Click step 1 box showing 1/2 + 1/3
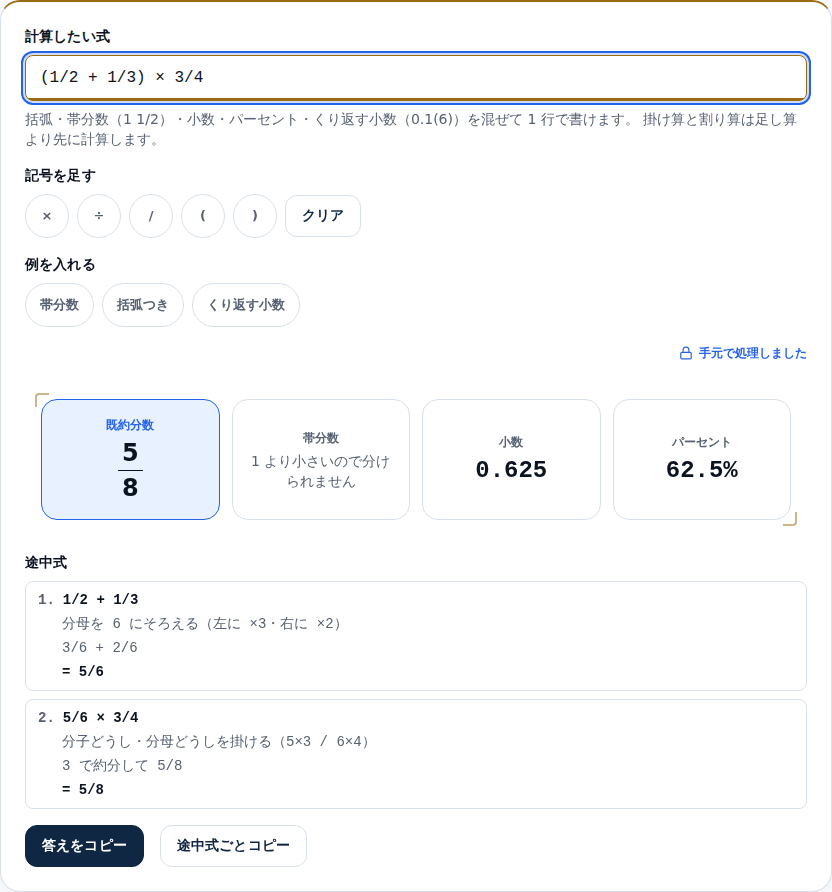 [416, 636]
